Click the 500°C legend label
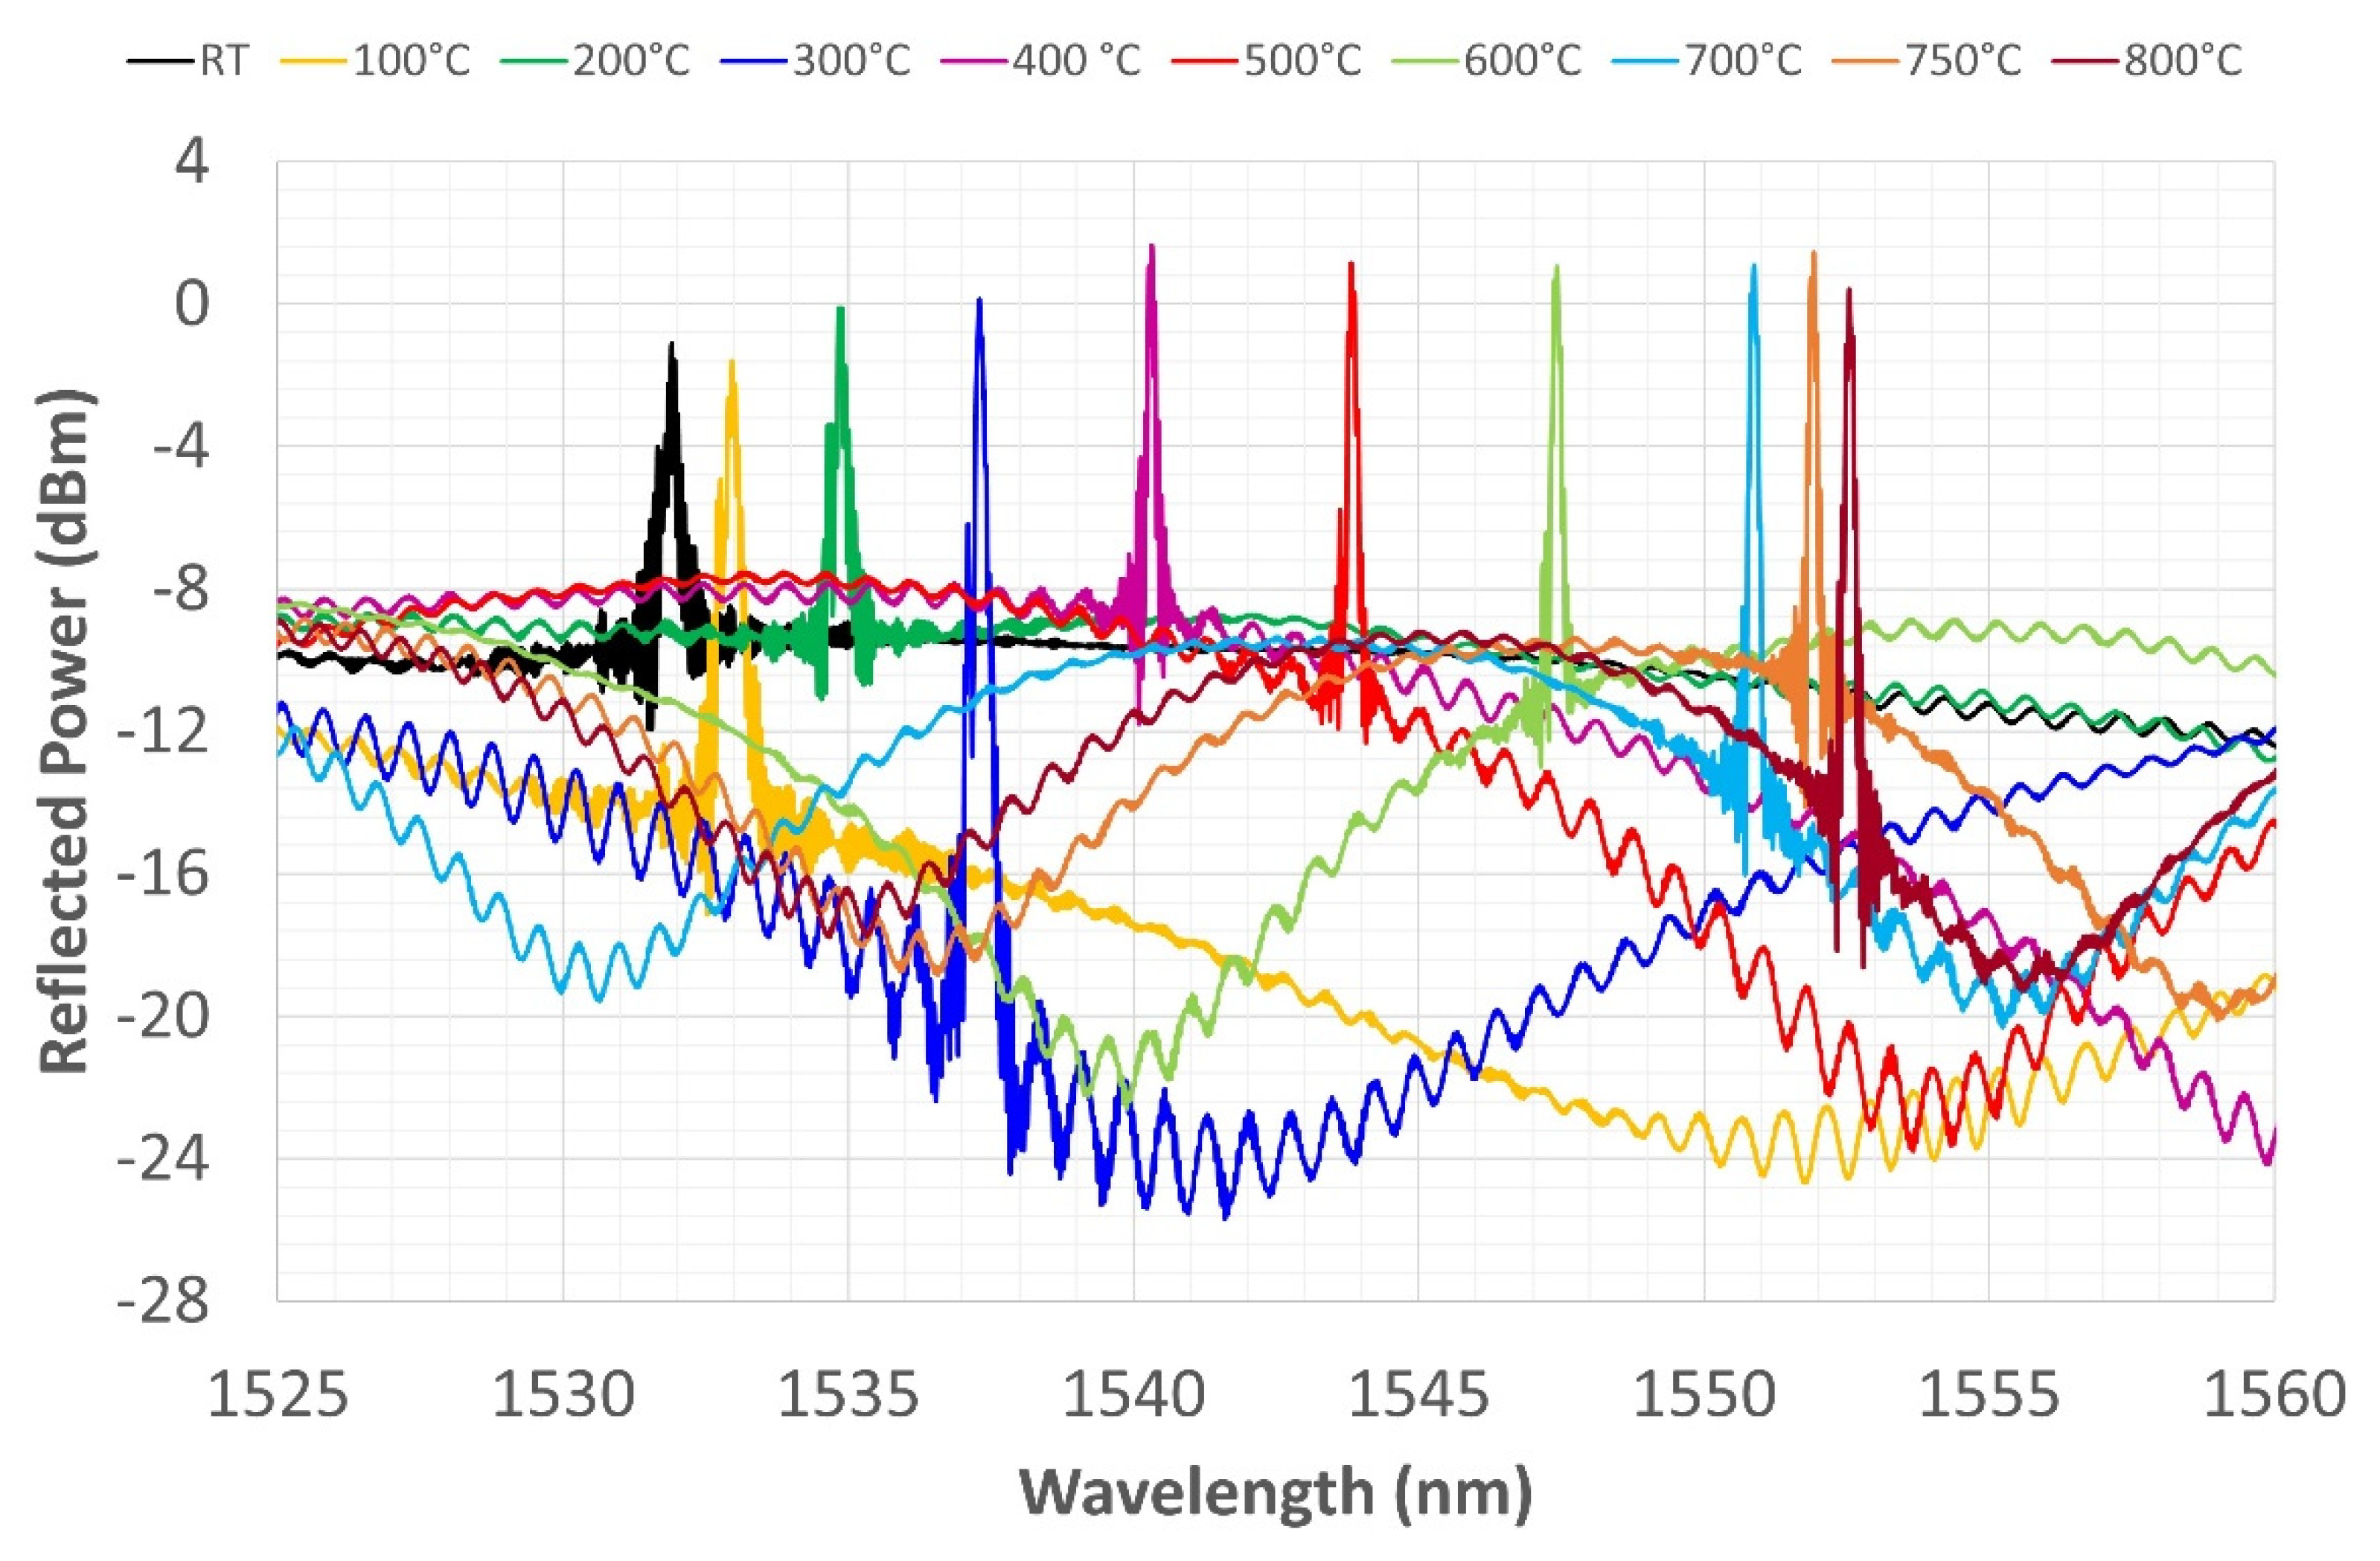 point(1303,62)
